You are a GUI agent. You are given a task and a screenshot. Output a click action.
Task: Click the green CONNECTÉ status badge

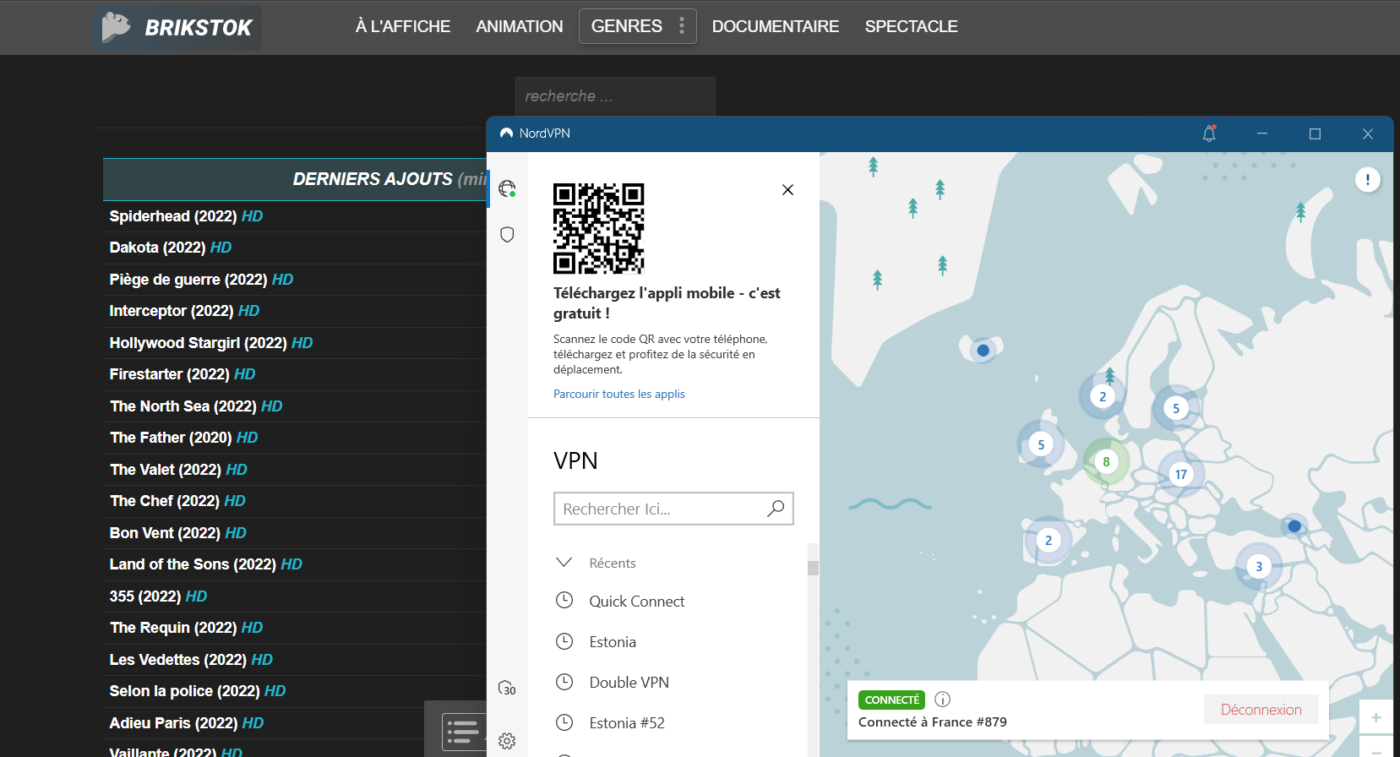[892, 700]
